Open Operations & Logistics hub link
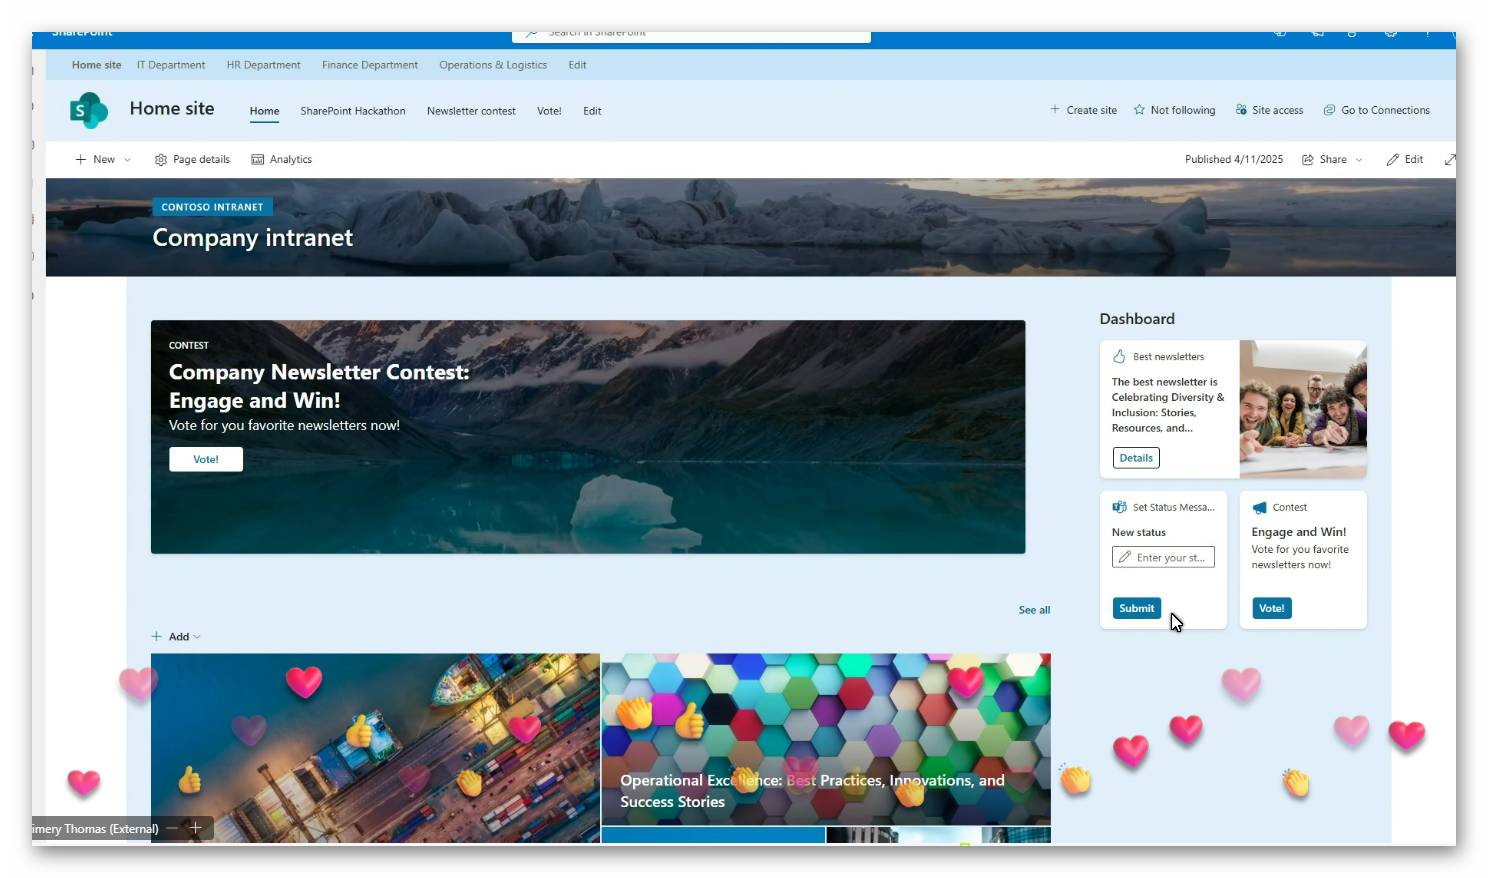This screenshot has height=878, width=1488. (493, 65)
